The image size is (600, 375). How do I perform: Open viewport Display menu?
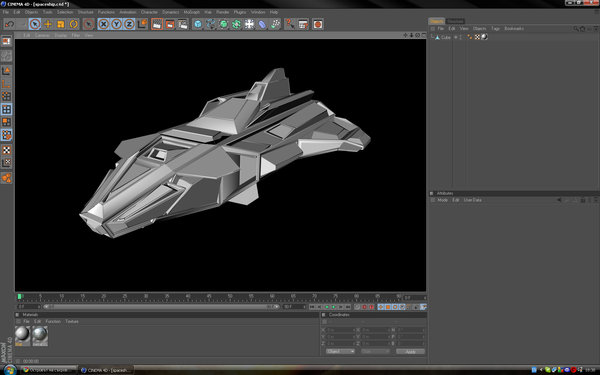coord(60,35)
